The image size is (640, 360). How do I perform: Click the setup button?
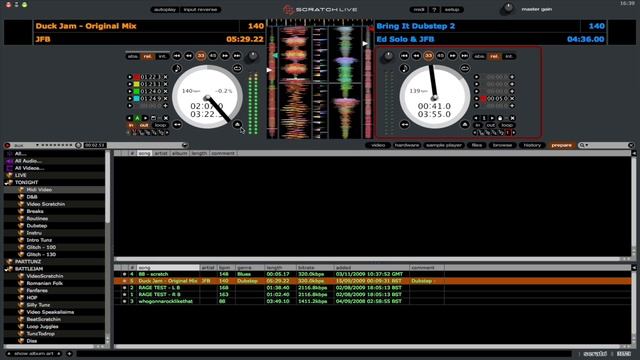click(452, 9)
